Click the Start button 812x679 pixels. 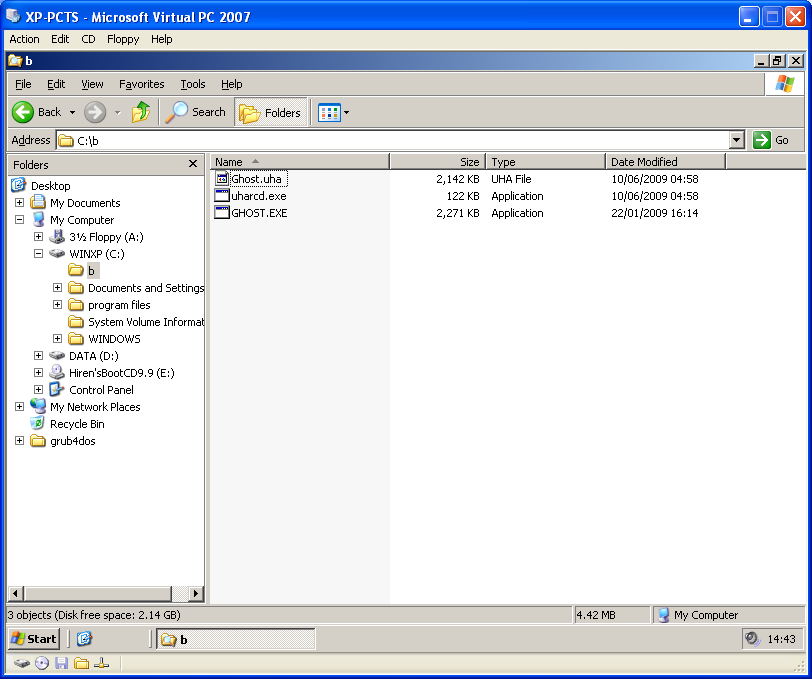pos(34,639)
